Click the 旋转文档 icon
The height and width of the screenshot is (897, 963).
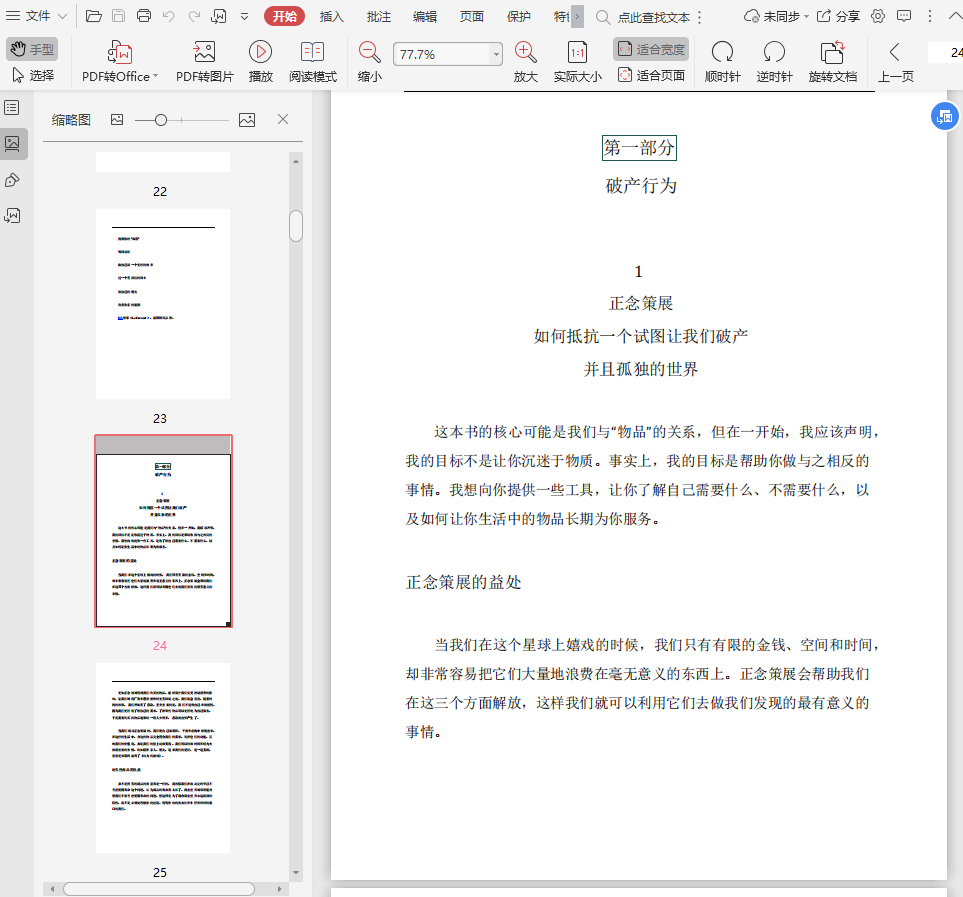pyautogui.click(x=832, y=53)
